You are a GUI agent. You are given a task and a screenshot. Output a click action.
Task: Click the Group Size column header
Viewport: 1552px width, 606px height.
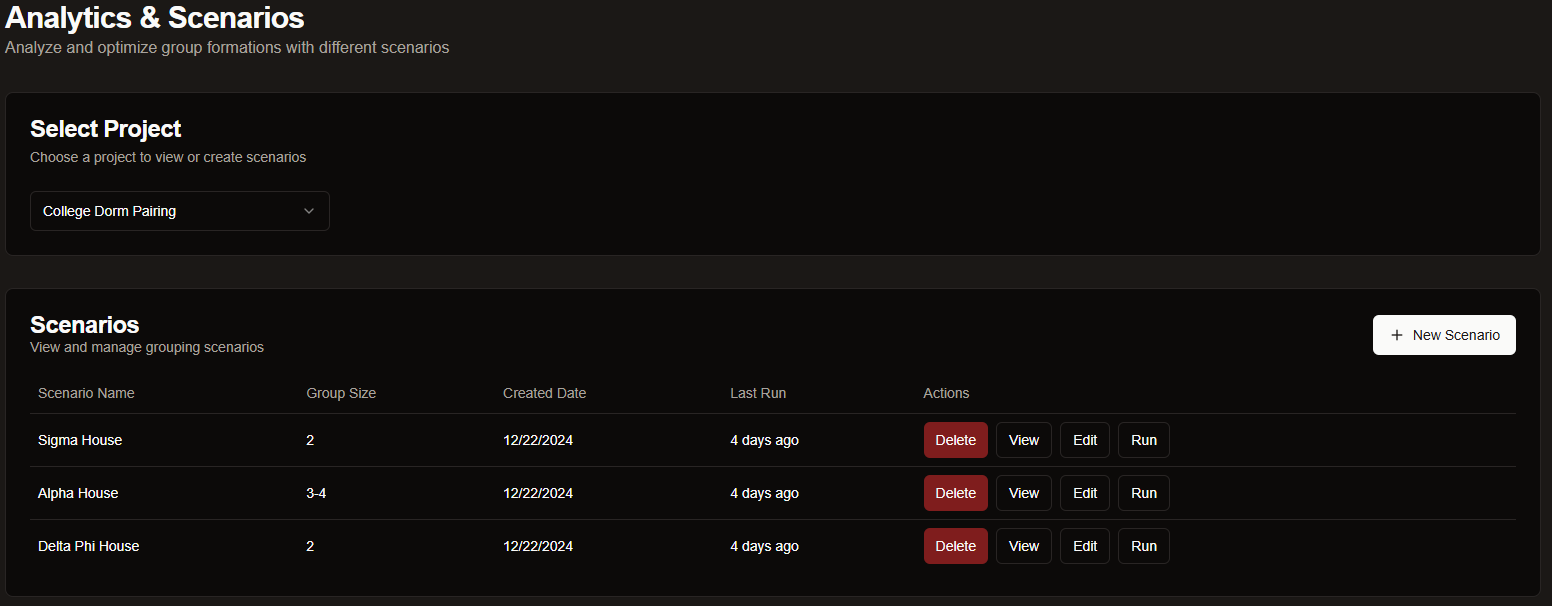point(341,393)
